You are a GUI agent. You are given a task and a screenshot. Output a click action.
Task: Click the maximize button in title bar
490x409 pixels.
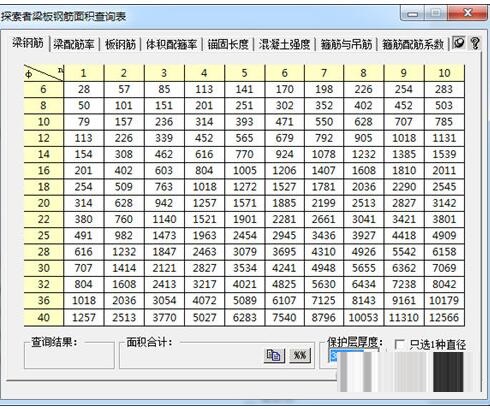[x=436, y=13]
